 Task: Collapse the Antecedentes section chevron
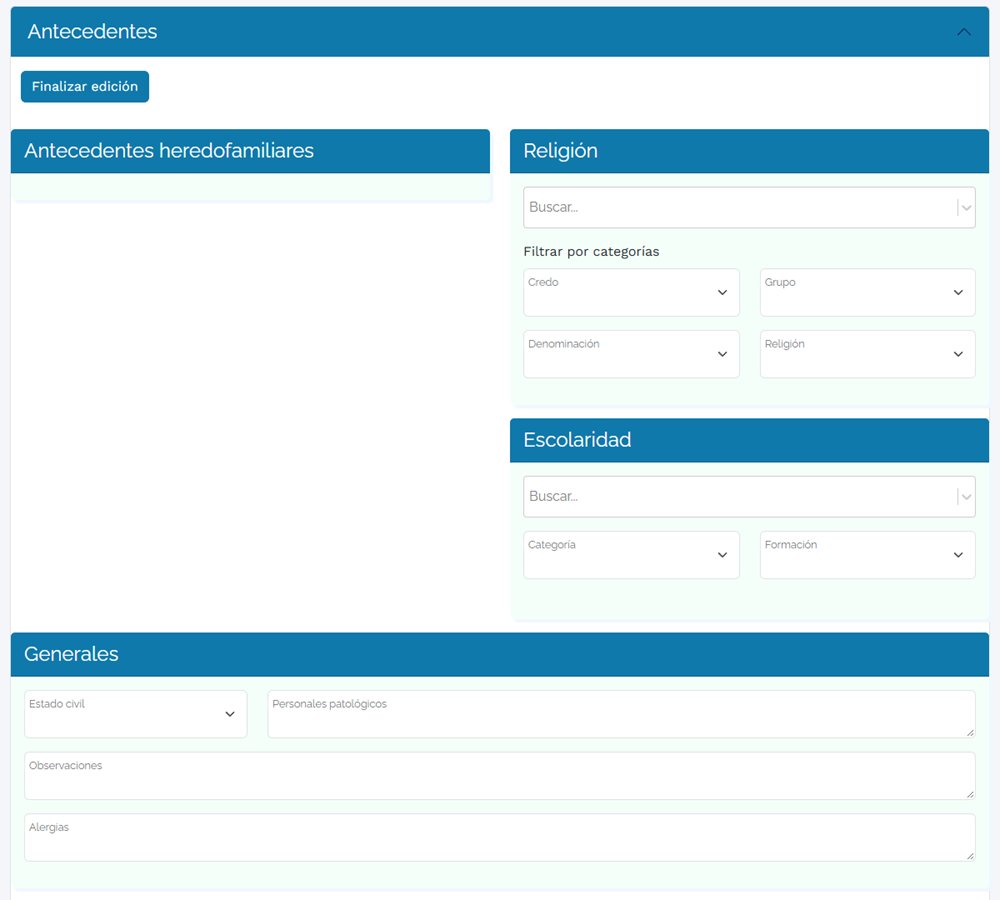964,32
